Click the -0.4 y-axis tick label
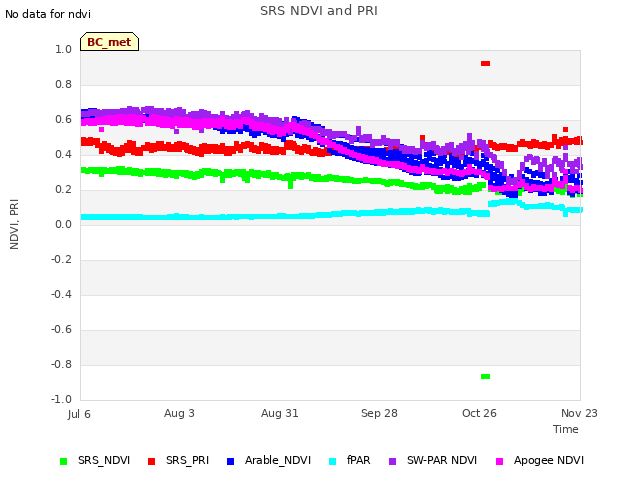Screen dimensions: 640x480 [x=61, y=294]
